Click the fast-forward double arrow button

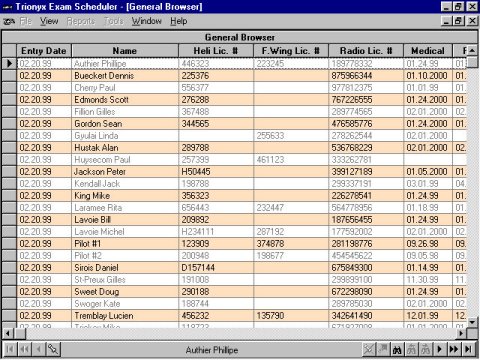pos(454,349)
